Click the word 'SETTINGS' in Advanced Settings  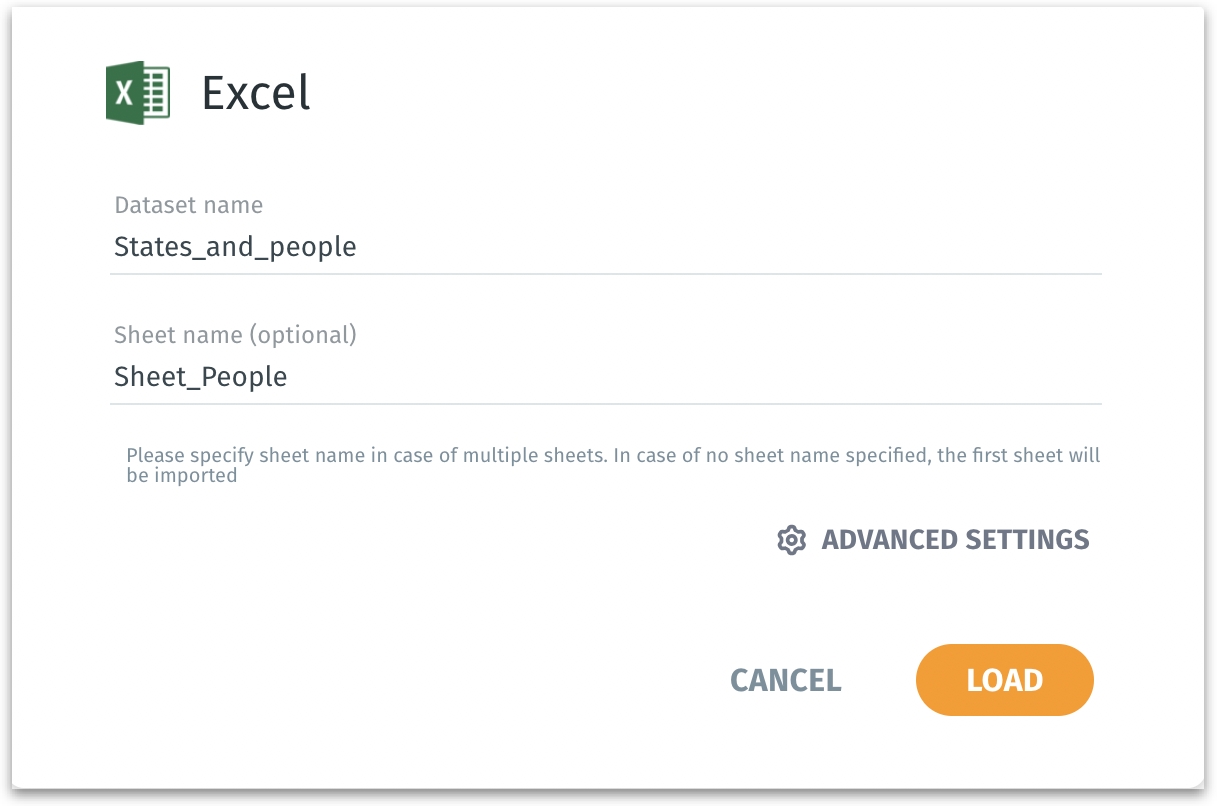1026,540
